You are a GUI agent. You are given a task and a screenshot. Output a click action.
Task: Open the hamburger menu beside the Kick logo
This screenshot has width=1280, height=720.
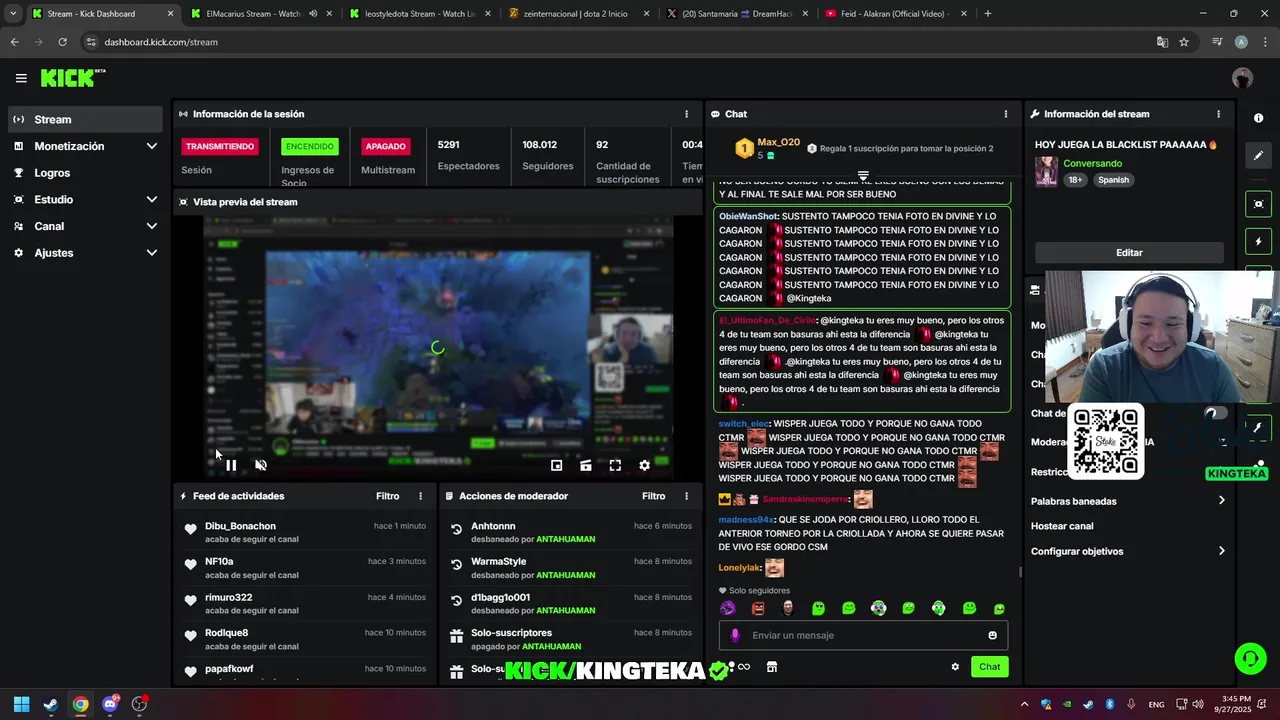(21, 78)
